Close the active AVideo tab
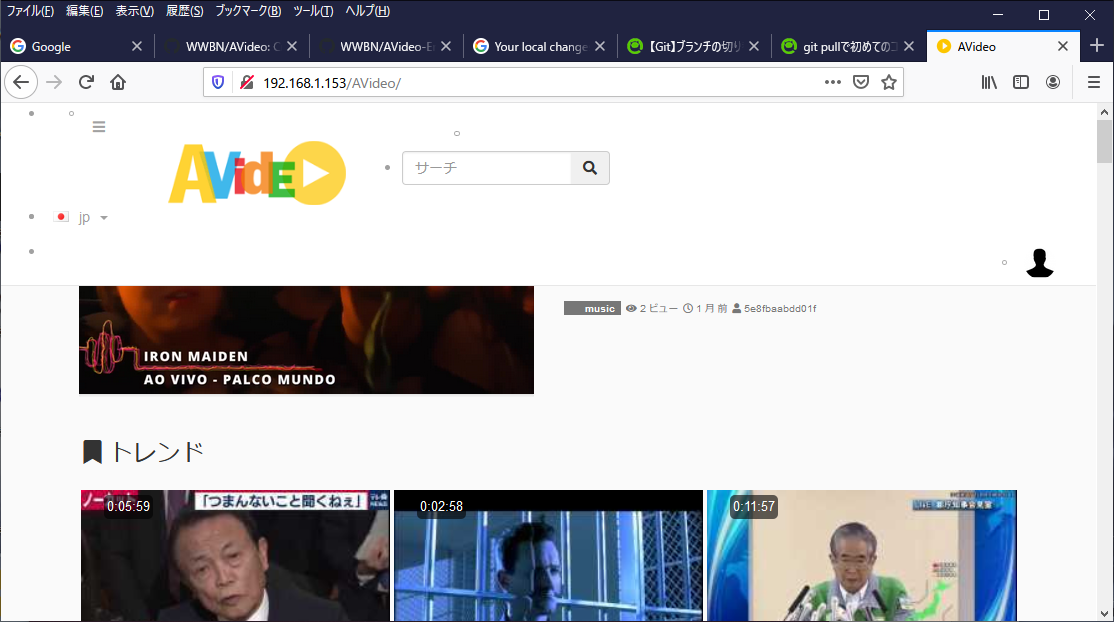The width and height of the screenshot is (1114, 622). coord(1063,46)
